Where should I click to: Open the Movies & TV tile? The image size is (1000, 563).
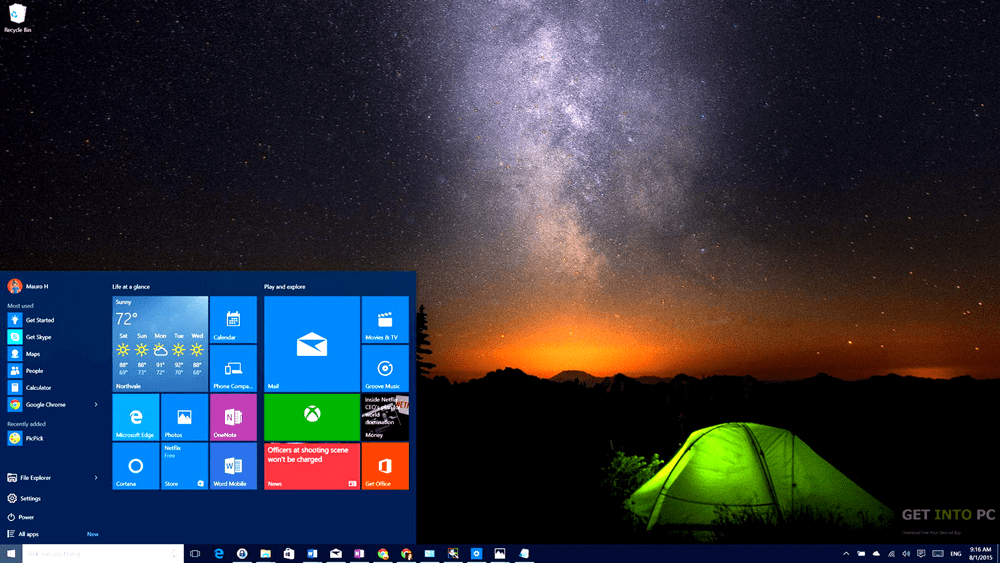point(385,319)
